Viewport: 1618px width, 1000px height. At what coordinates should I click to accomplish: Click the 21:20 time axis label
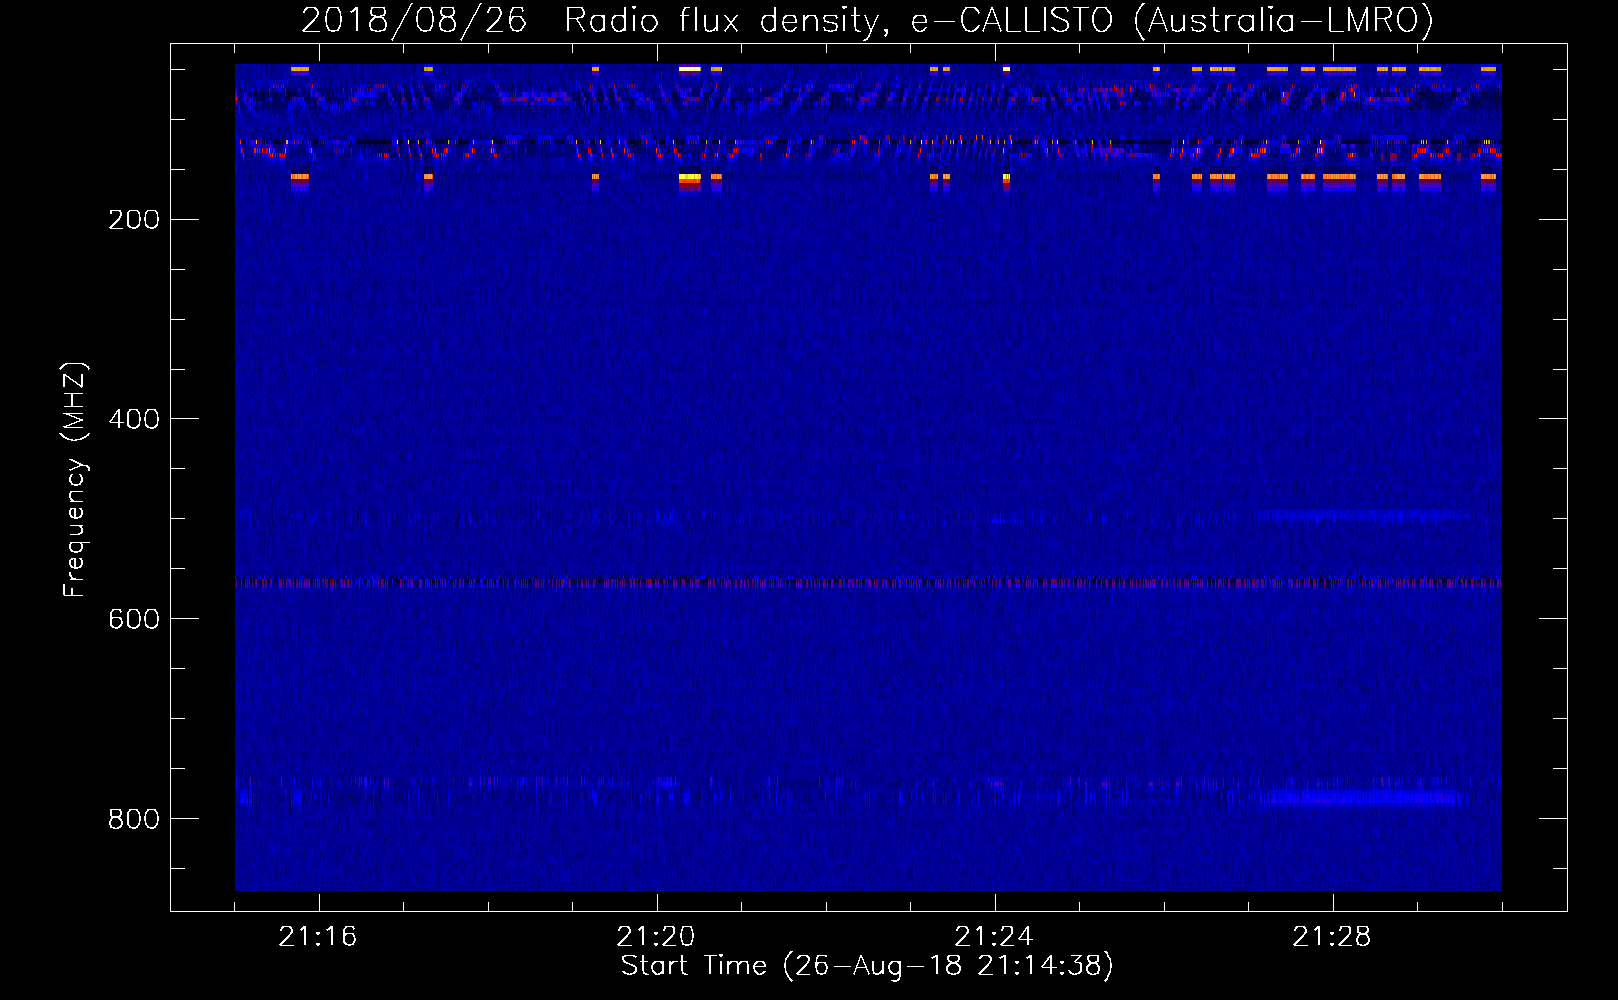(x=656, y=937)
